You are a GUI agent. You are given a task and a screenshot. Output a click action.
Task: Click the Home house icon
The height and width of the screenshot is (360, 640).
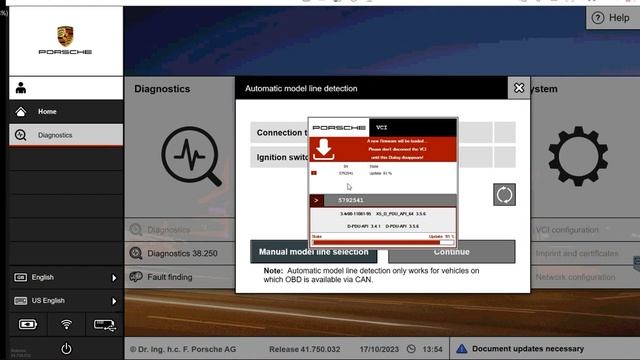(21, 111)
